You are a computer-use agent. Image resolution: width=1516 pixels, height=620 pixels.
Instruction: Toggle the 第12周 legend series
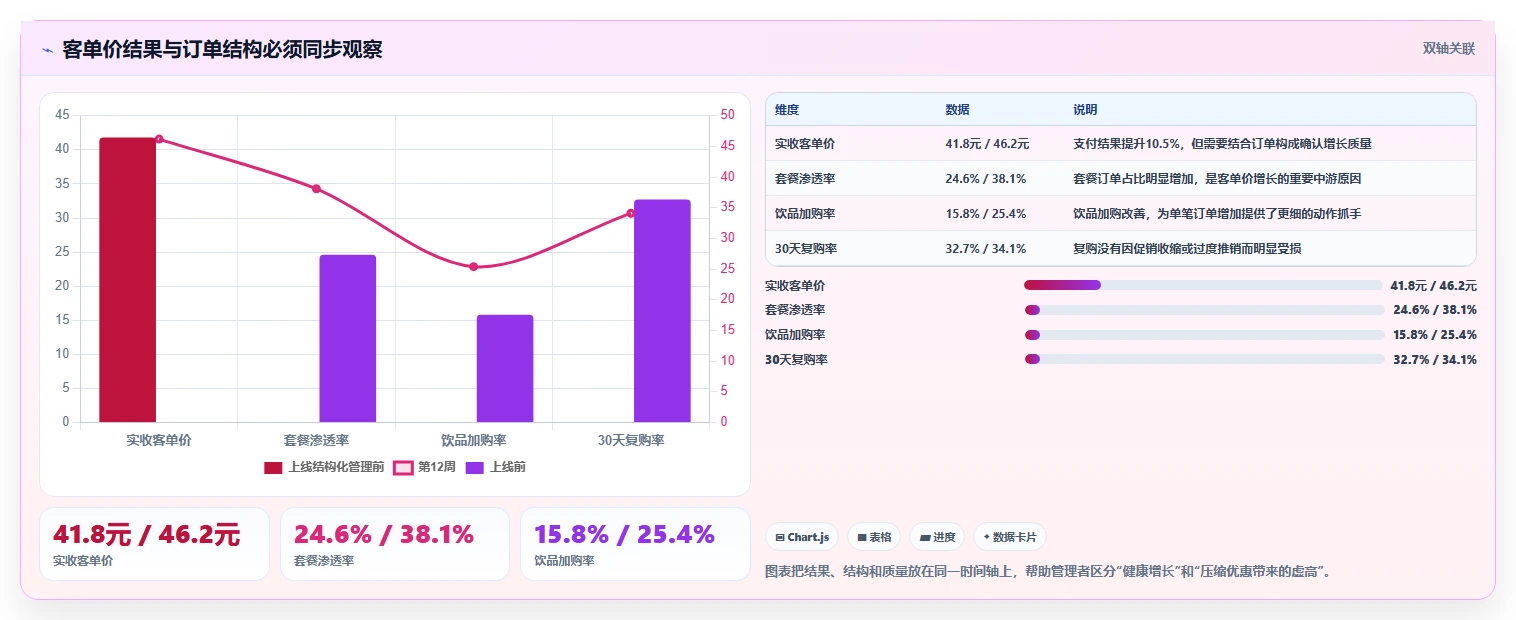[x=424, y=467]
